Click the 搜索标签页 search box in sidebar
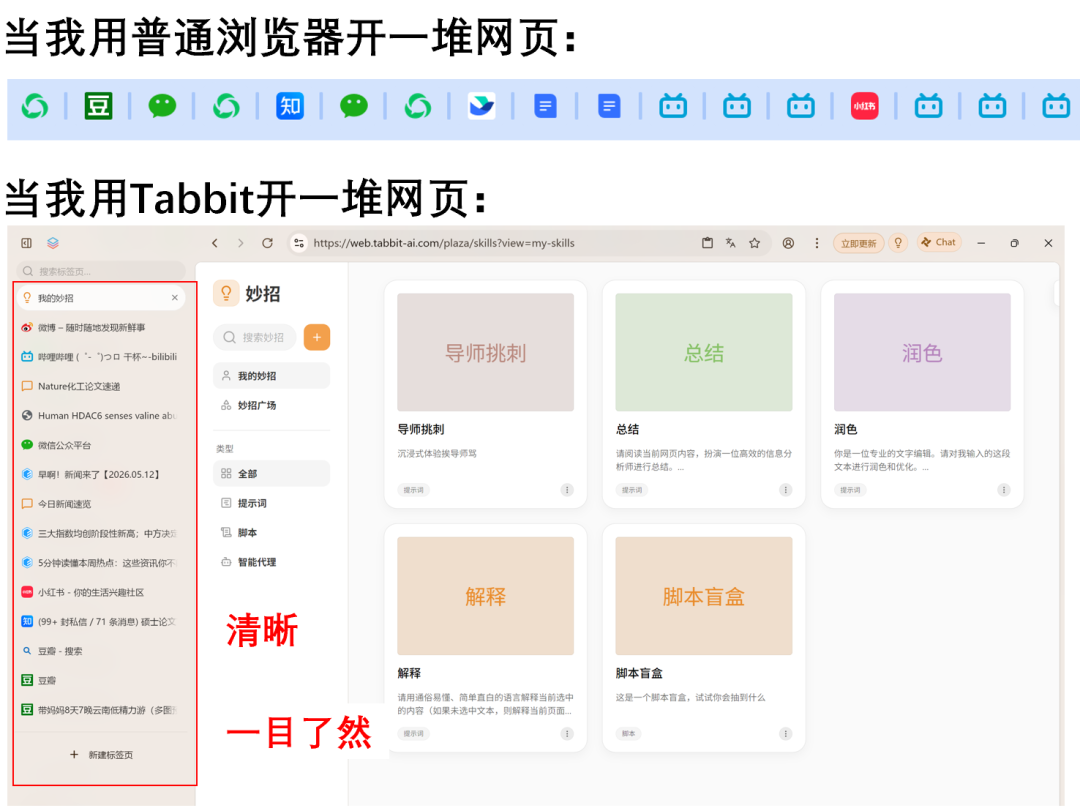The width and height of the screenshot is (1080, 811). (101, 271)
